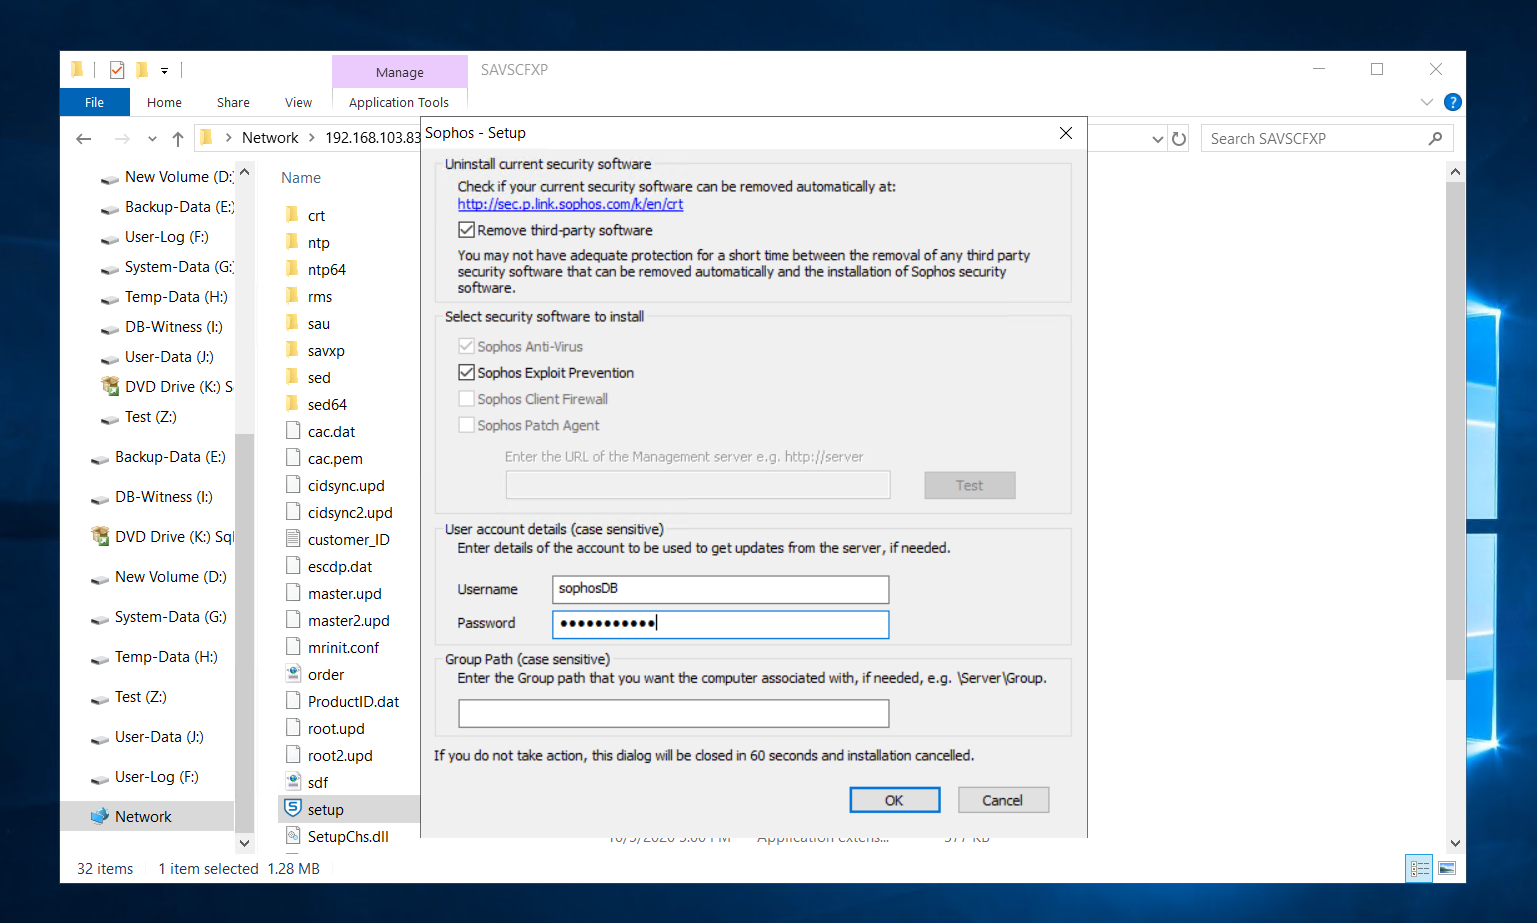Open the Network node in sidebar
The width and height of the screenshot is (1537, 923).
[x=143, y=816]
